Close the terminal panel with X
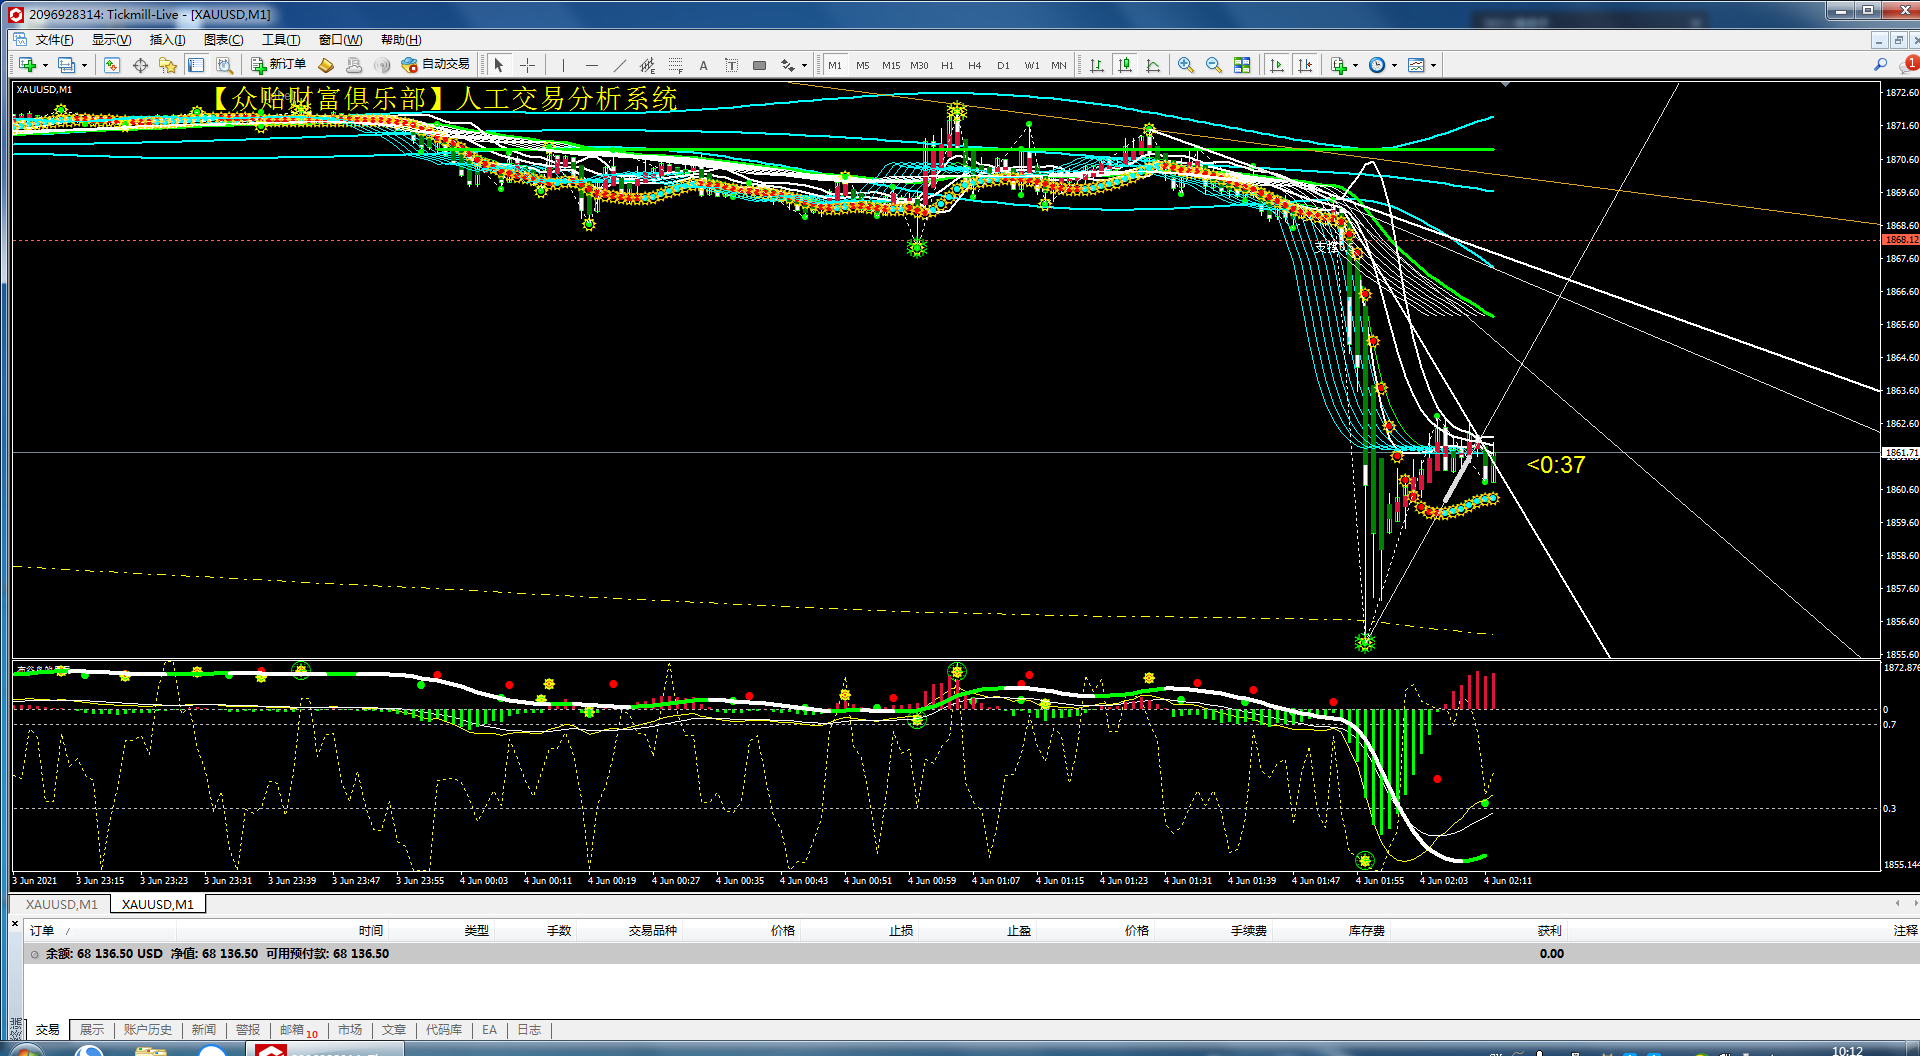This screenshot has height=1056, width=1920. pos(15,924)
